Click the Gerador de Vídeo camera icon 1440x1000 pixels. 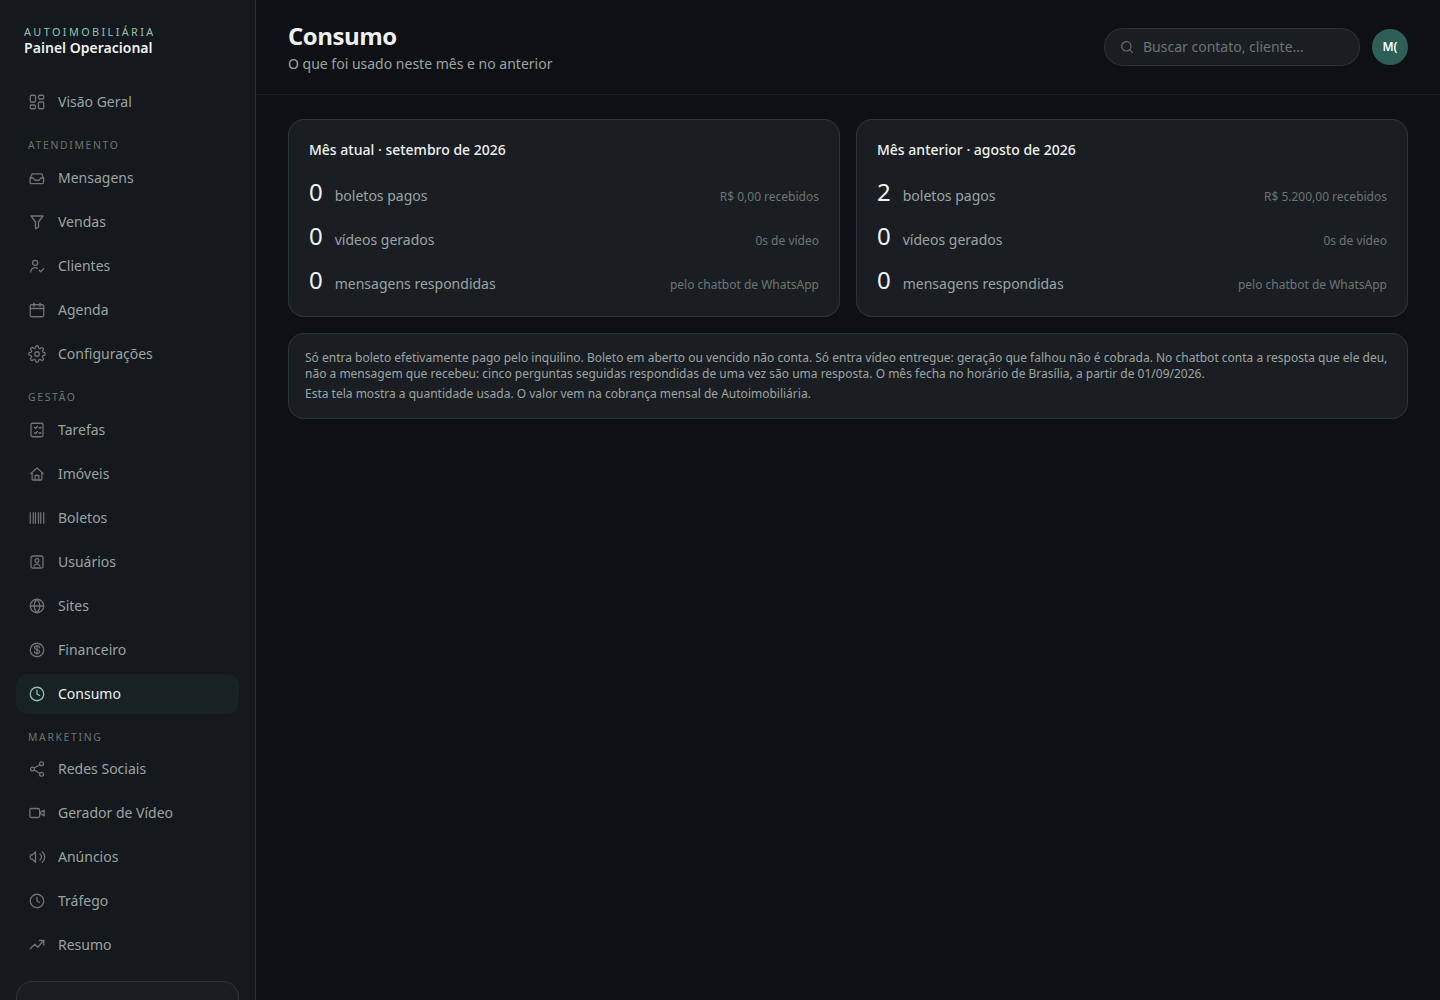coord(37,813)
